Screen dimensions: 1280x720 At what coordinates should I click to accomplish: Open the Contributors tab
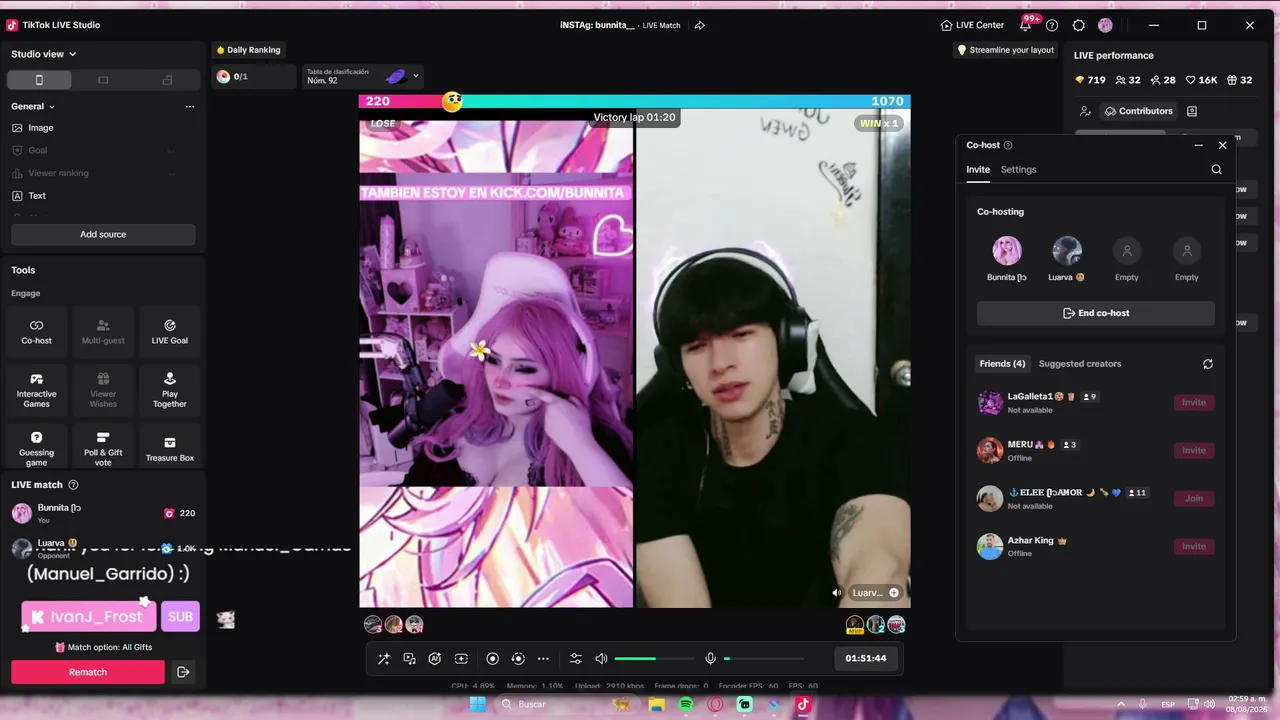[x=1138, y=111]
